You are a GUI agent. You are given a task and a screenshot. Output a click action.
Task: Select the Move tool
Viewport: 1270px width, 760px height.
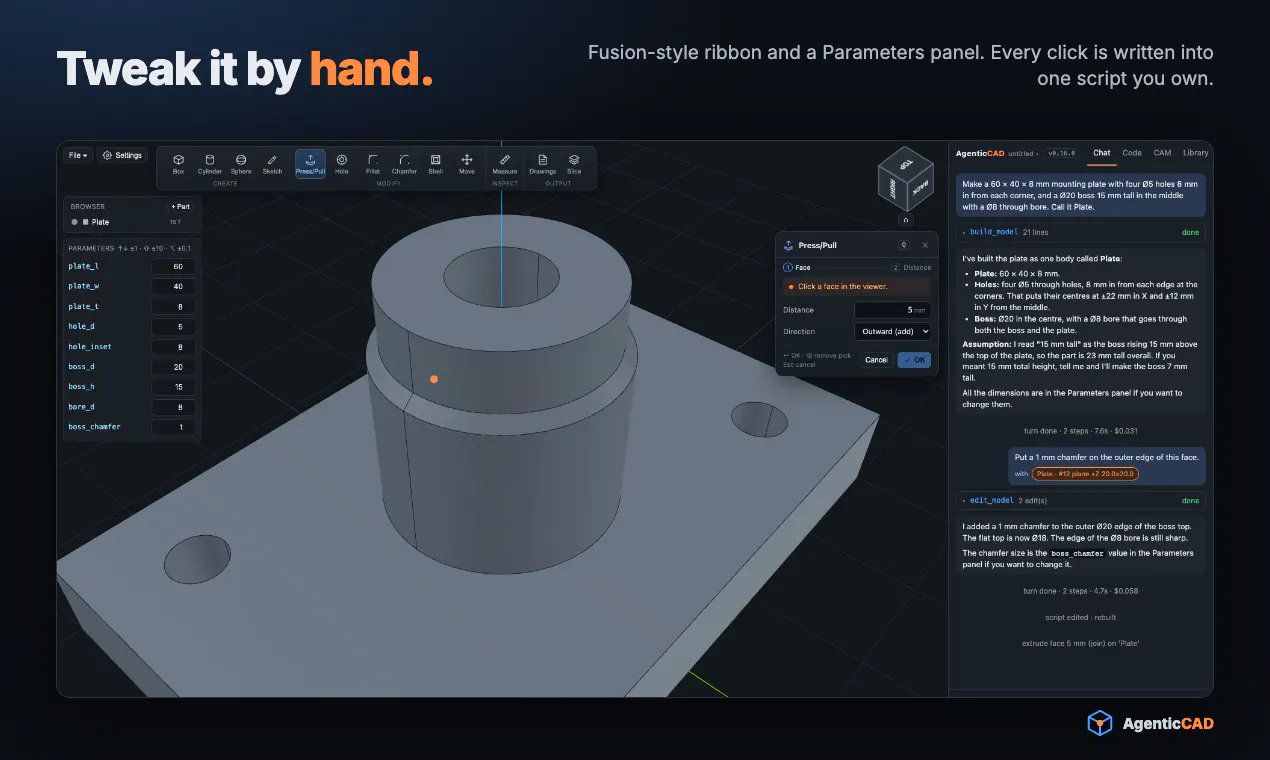point(467,164)
